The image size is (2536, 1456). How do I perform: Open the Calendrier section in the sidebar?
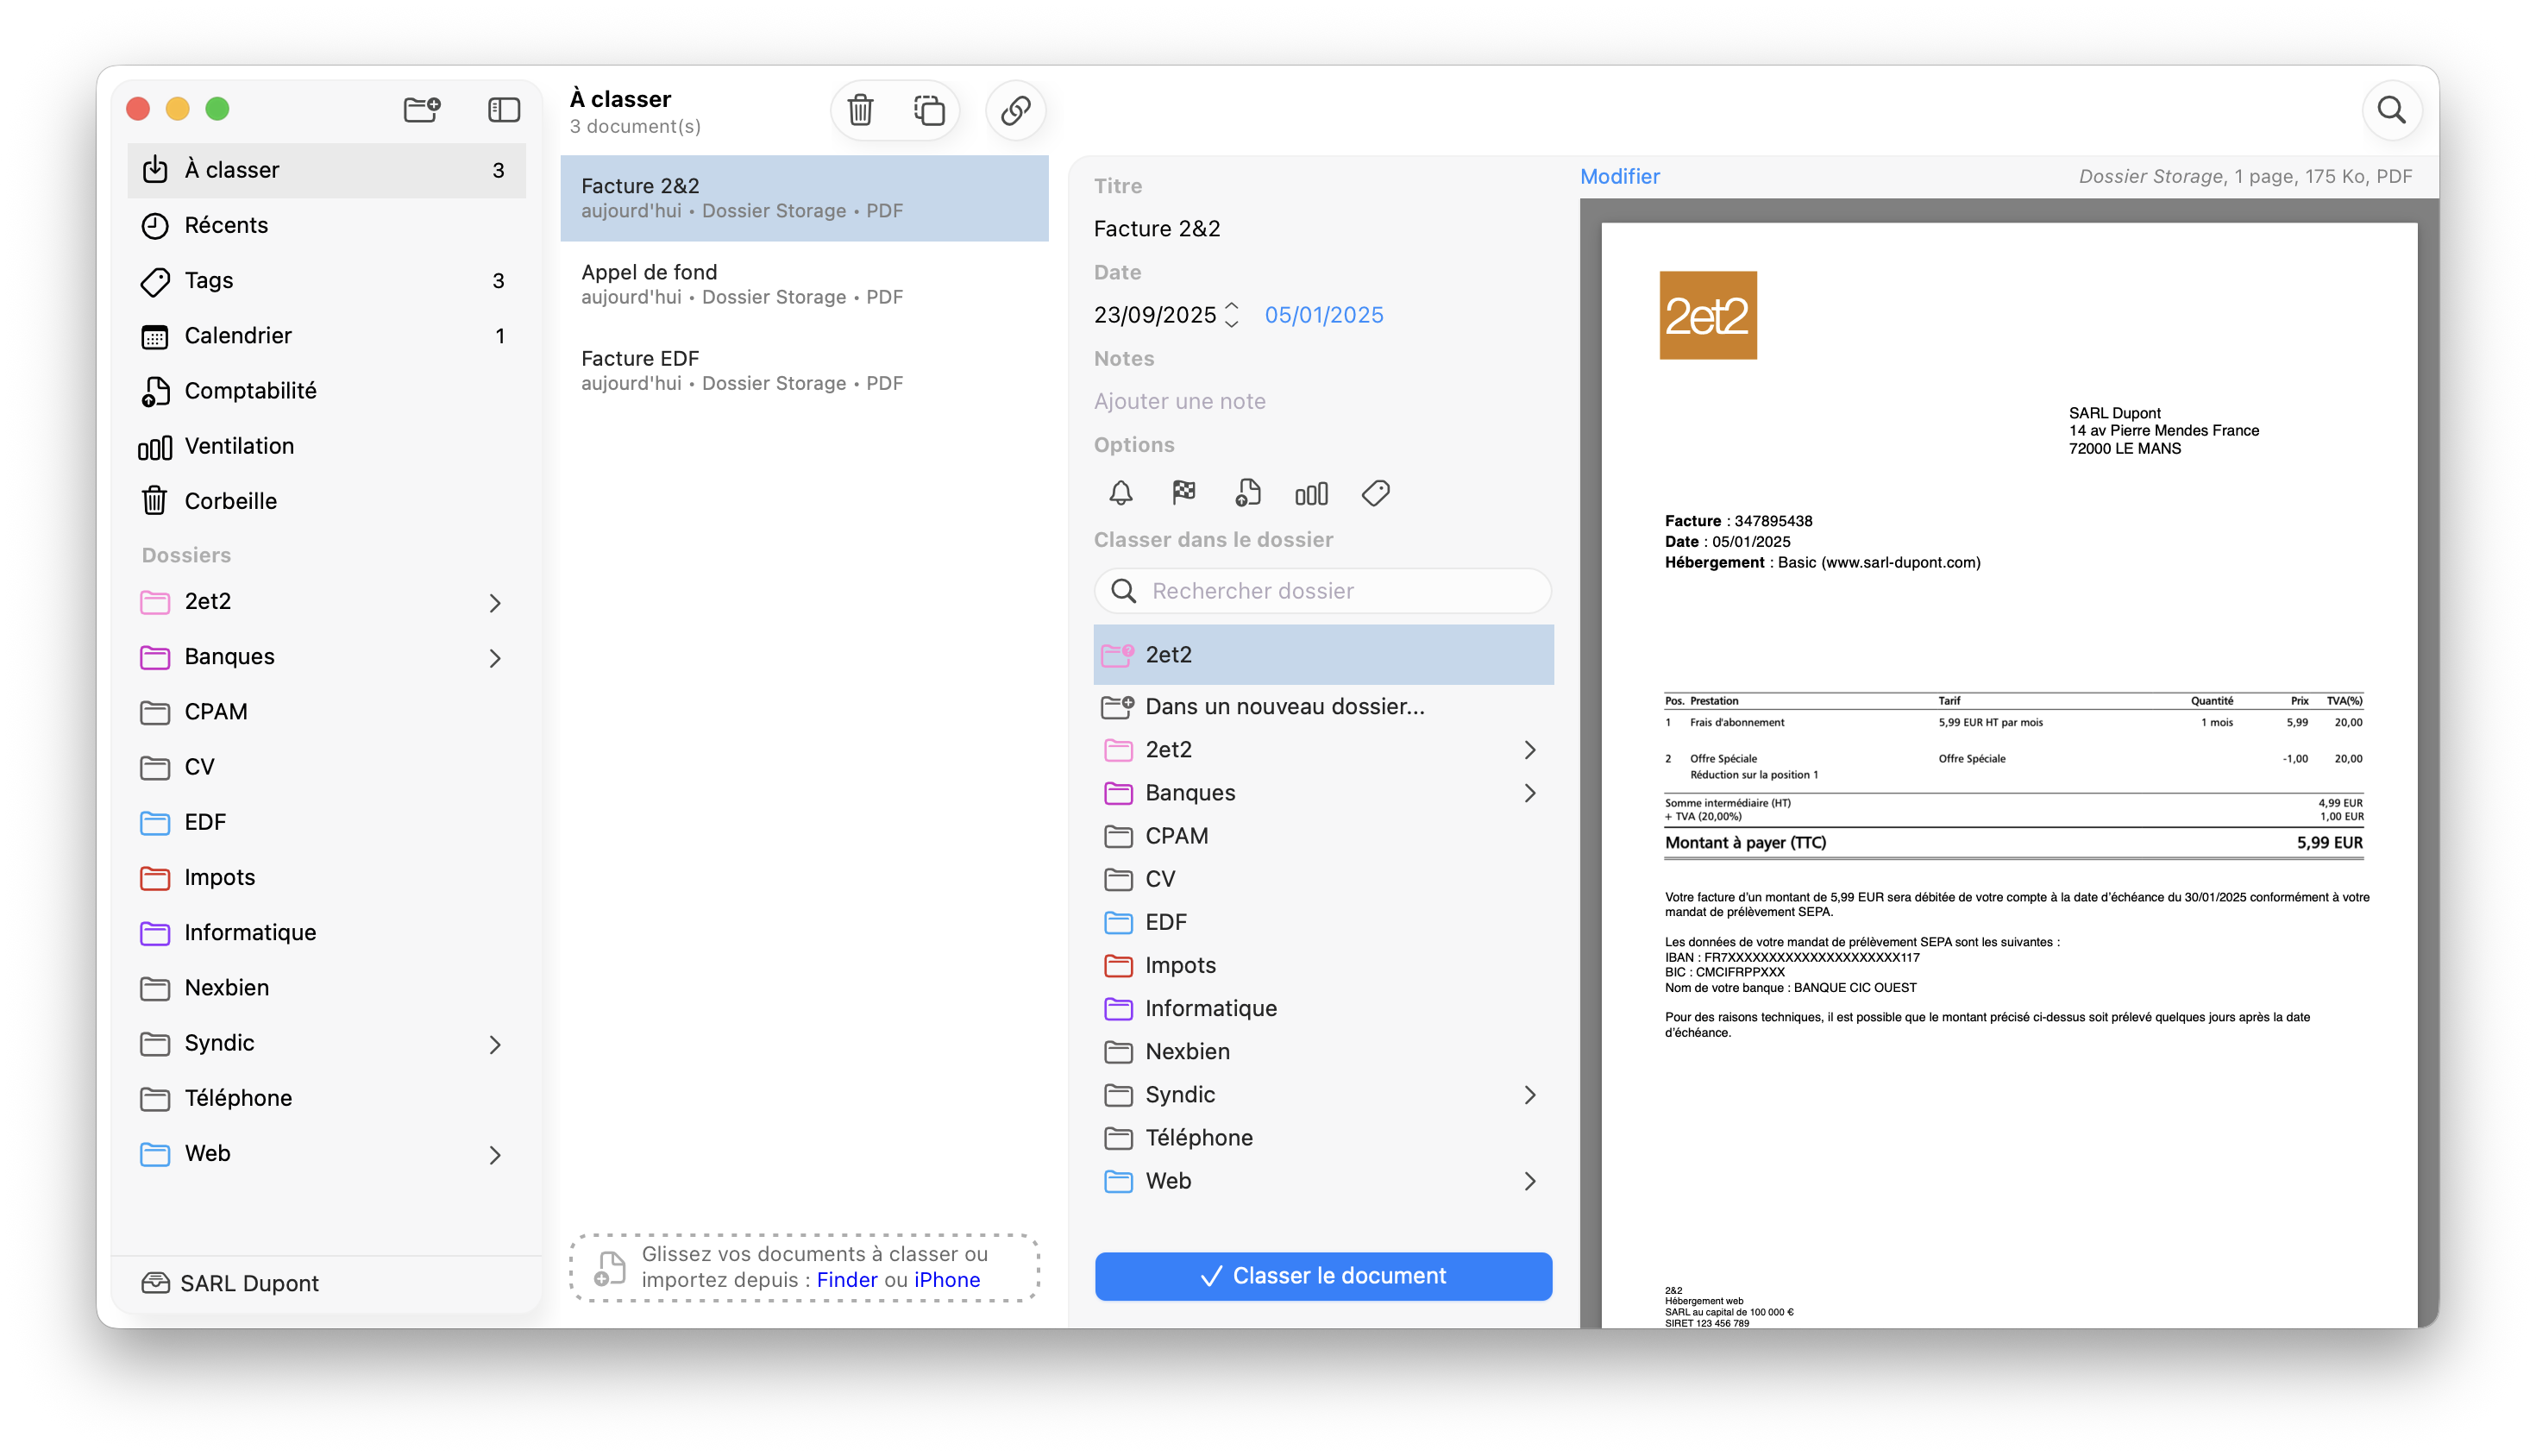point(238,336)
